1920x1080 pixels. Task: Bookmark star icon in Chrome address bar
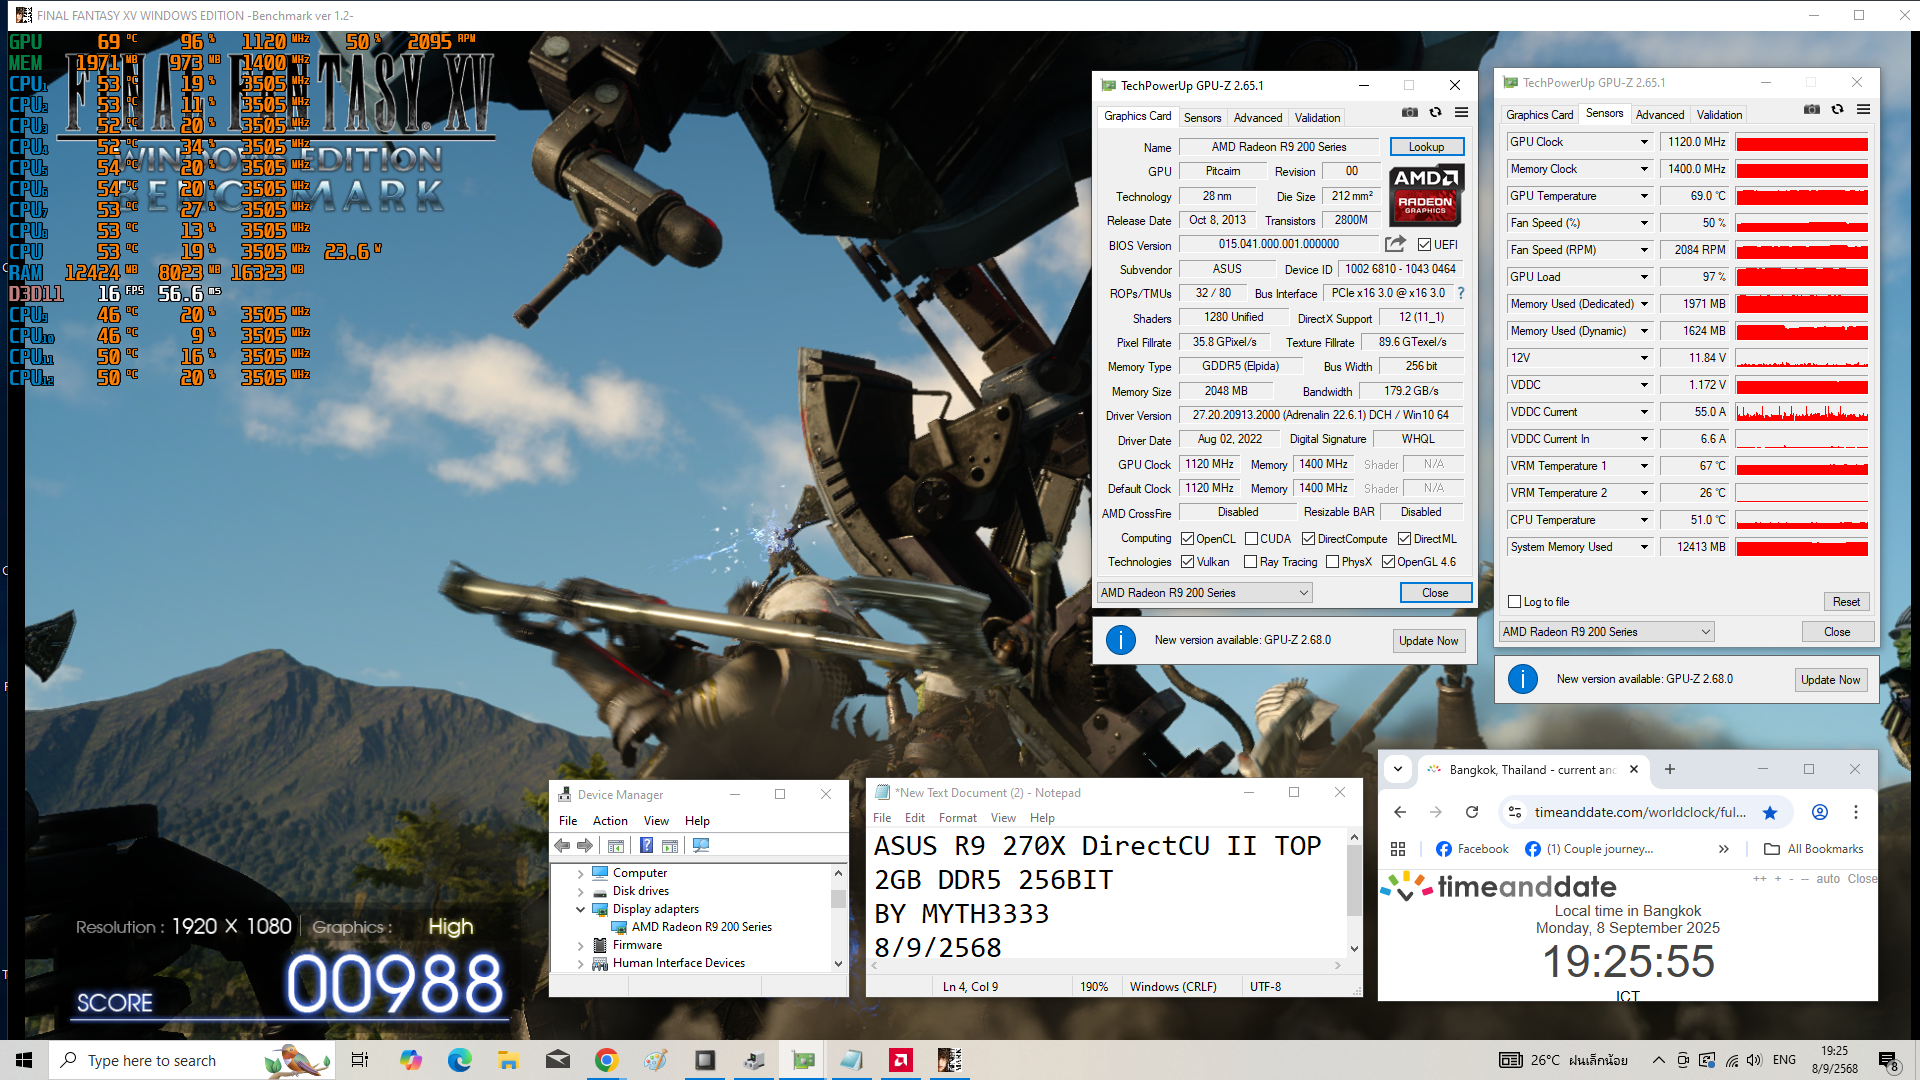pyautogui.click(x=1770, y=812)
